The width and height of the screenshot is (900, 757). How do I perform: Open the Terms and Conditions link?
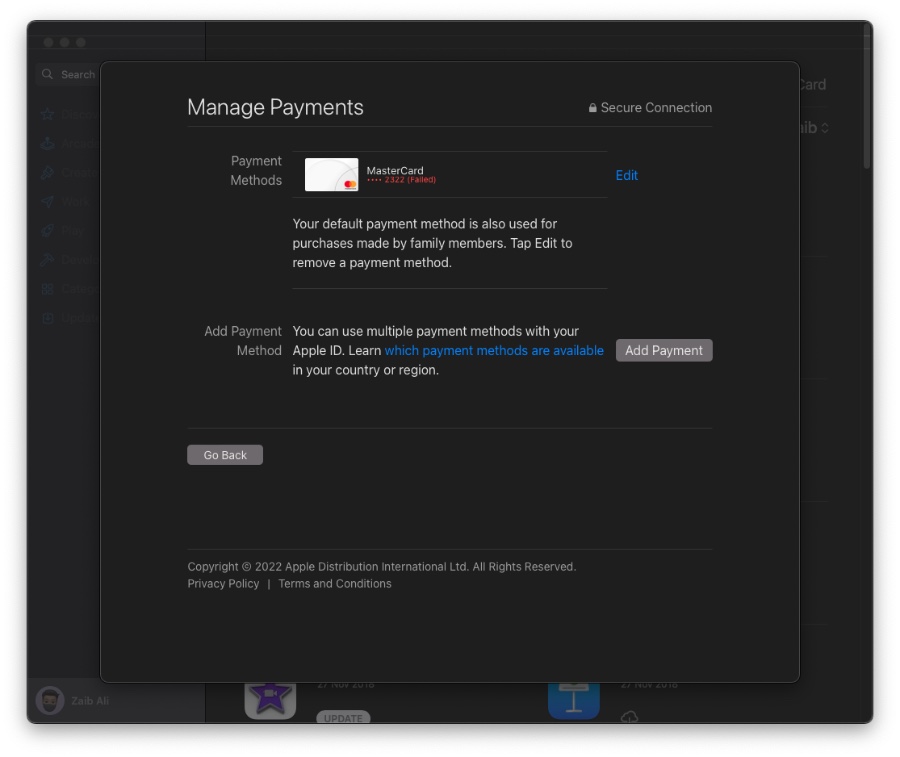(x=335, y=583)
